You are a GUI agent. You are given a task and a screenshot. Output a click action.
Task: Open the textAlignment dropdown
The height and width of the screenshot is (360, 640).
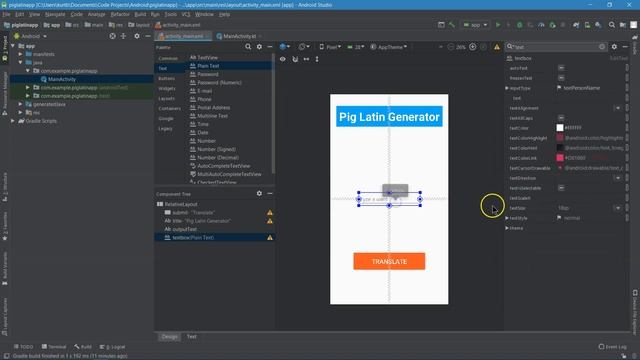click(618, 108)
